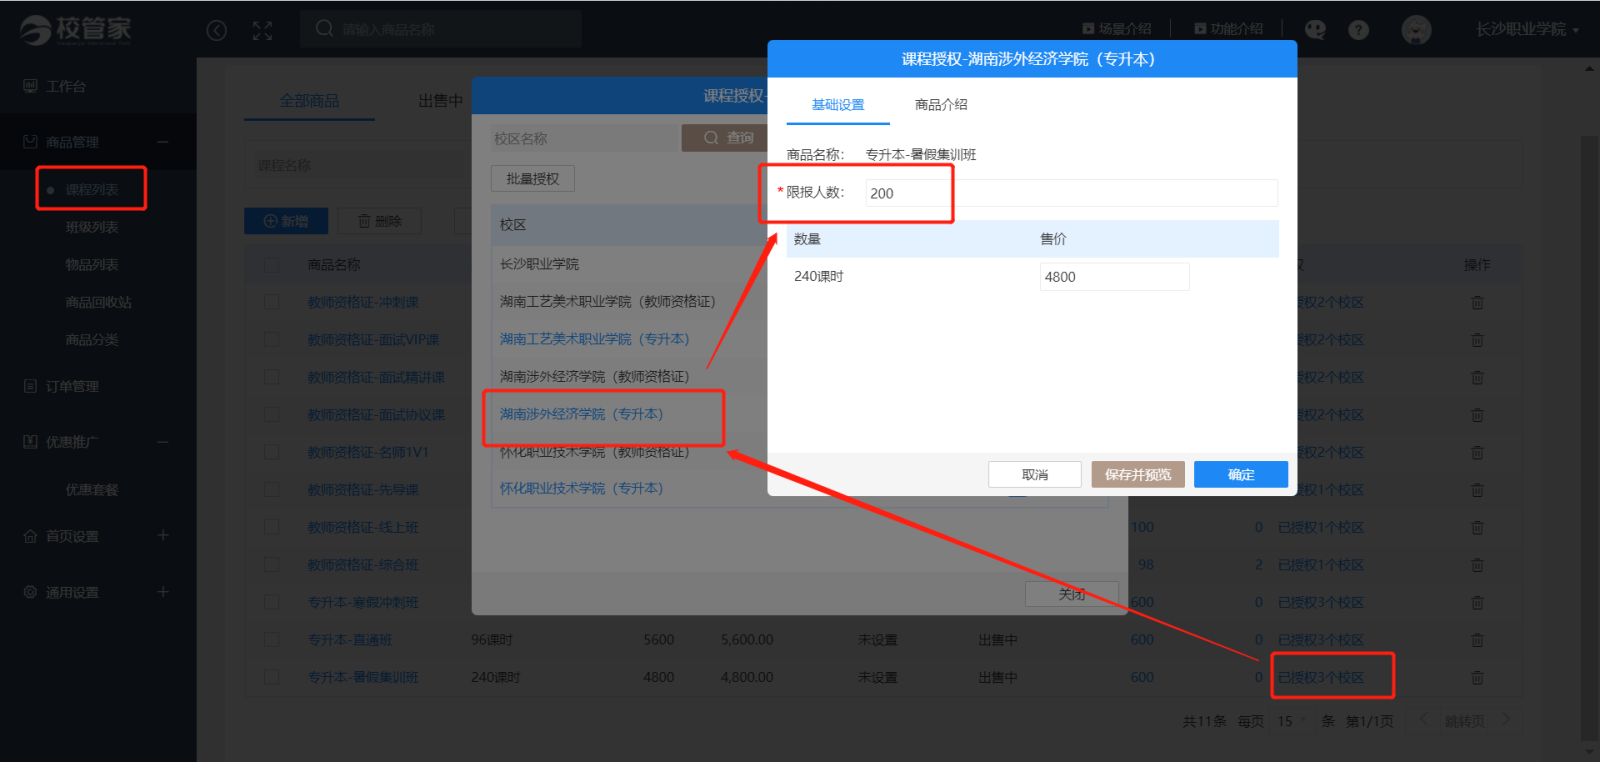Click 保存并预览 button
This screenshot has height=762, width=1600.
pyautogui.click(x=1138, y=475)
